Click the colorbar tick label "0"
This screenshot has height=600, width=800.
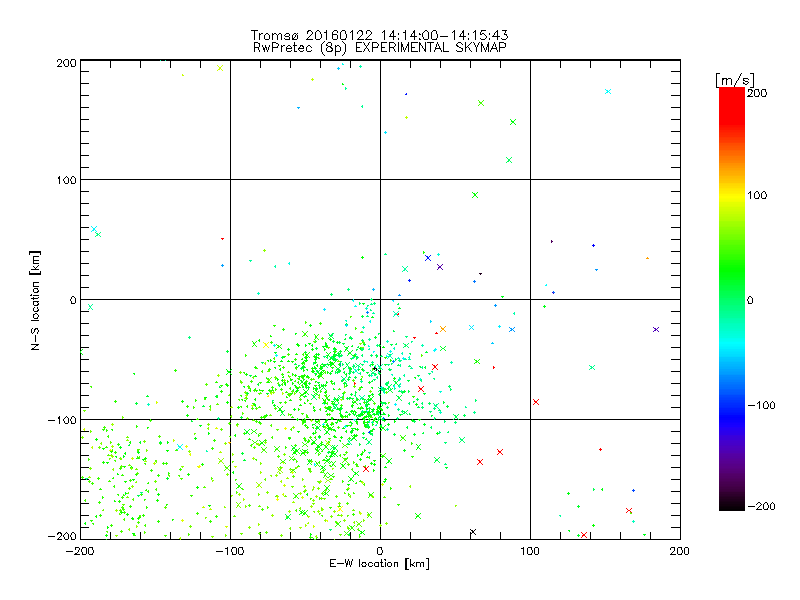[x=749, y=300]
